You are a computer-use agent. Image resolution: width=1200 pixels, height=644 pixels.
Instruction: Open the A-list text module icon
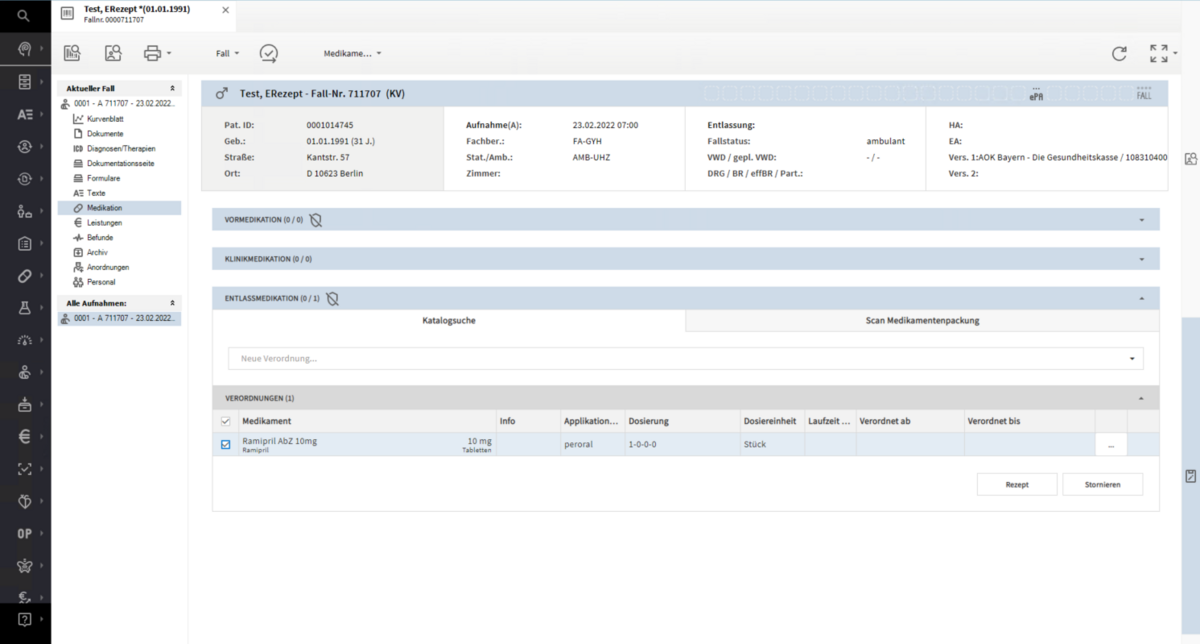point(25,114)
